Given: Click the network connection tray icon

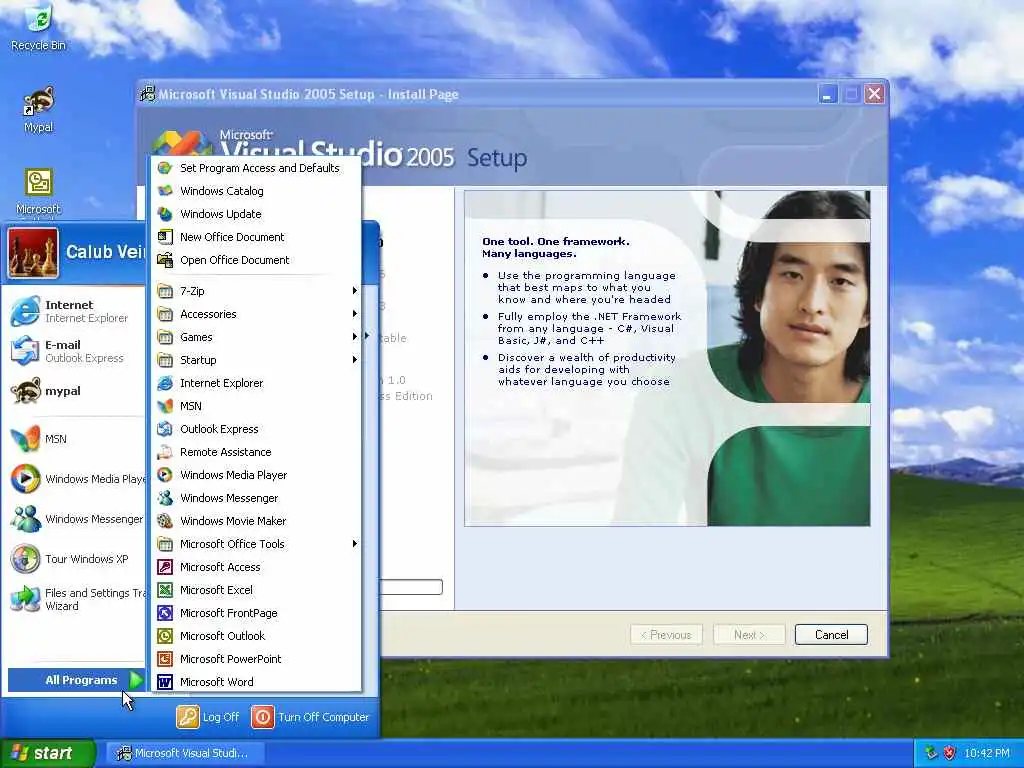Looking at the screenshot, I should [x=931, y=753].
